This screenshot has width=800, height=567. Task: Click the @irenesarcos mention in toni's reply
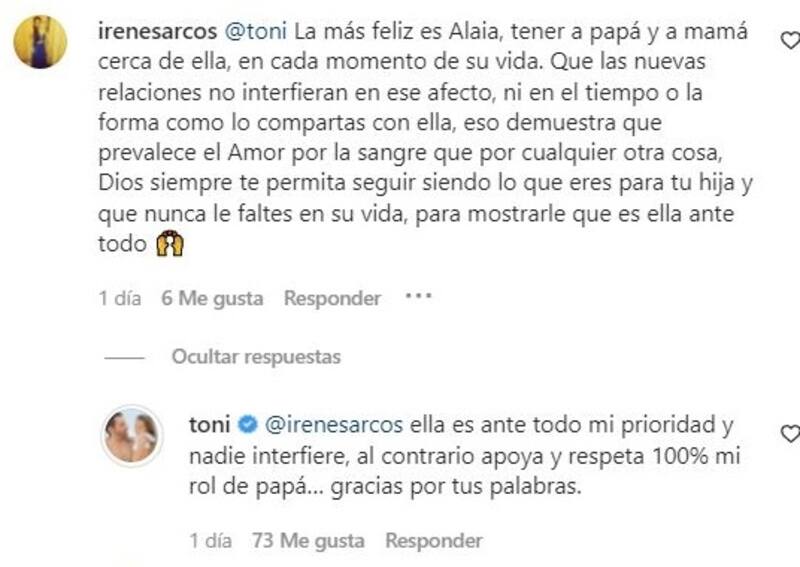click(x=334, y=425)
